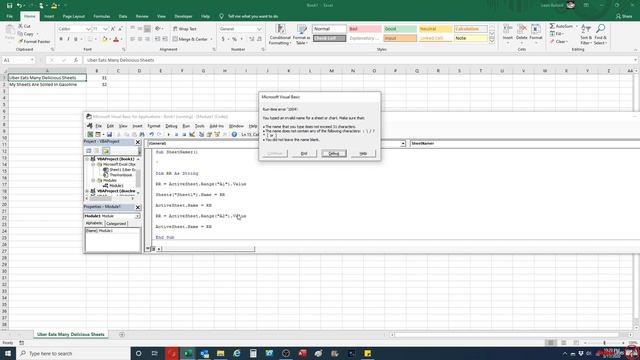Click Toggle Folders icon in Project pane

(x=106, y=151)
